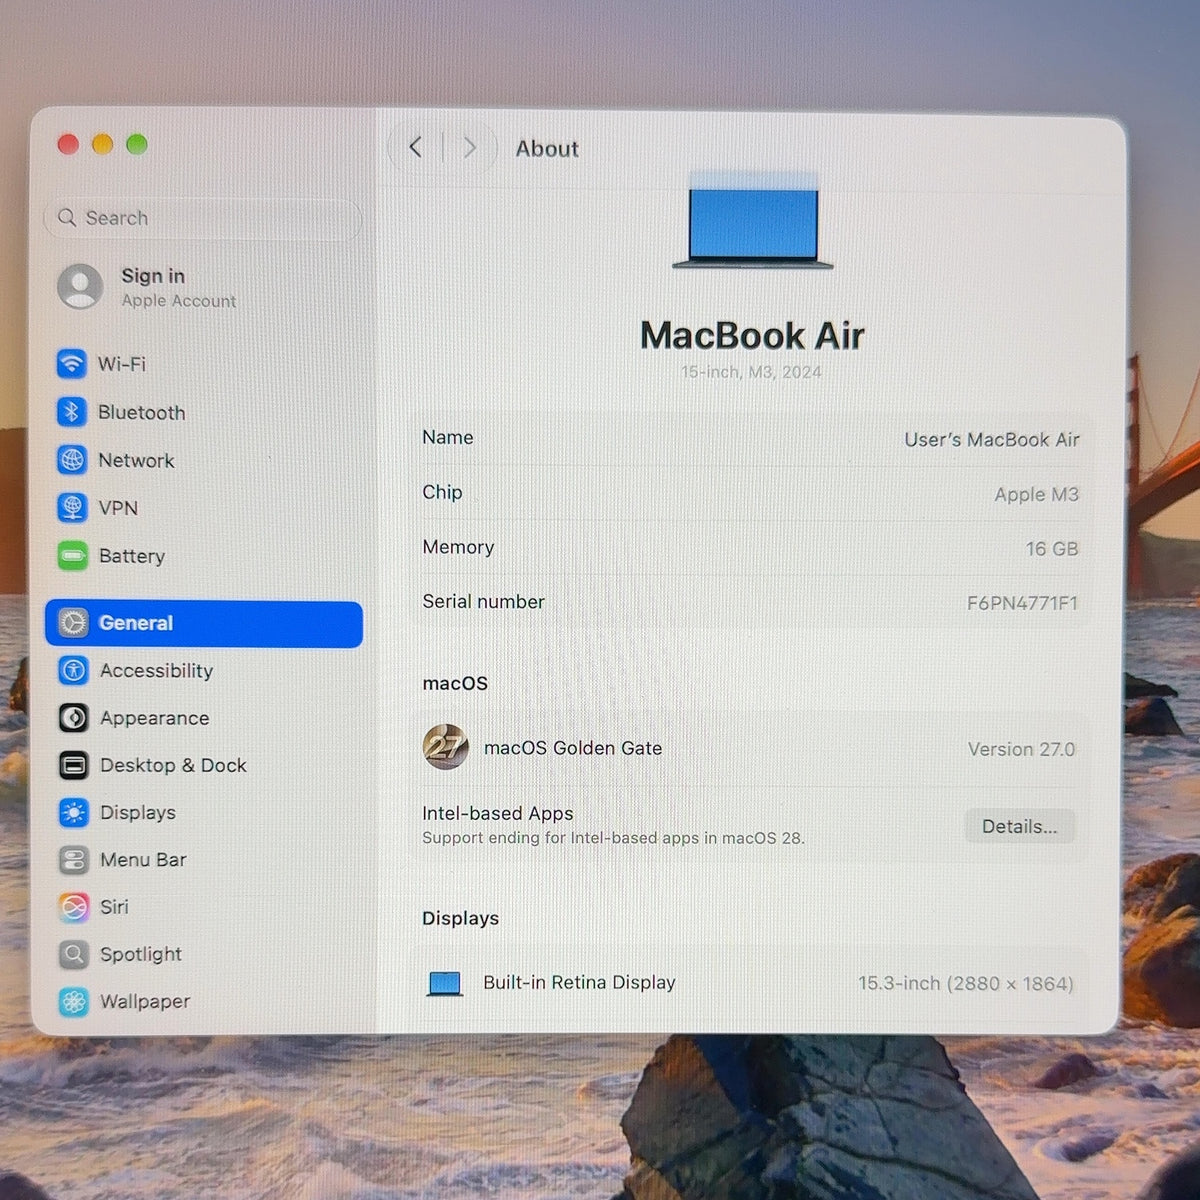This screenshot has height=1200, width=1200.
Task: Click the macOS Golden Gate label
Action: 573,748
